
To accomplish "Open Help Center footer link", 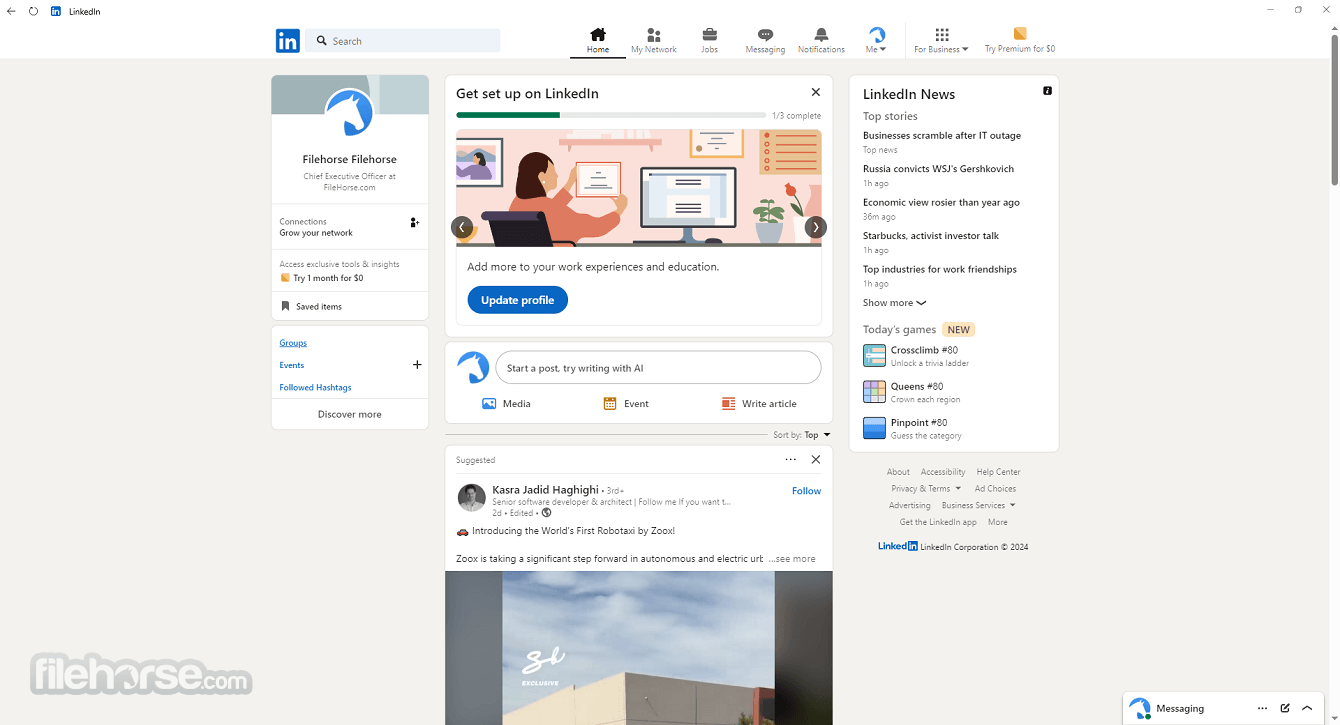I will (998, 472).
